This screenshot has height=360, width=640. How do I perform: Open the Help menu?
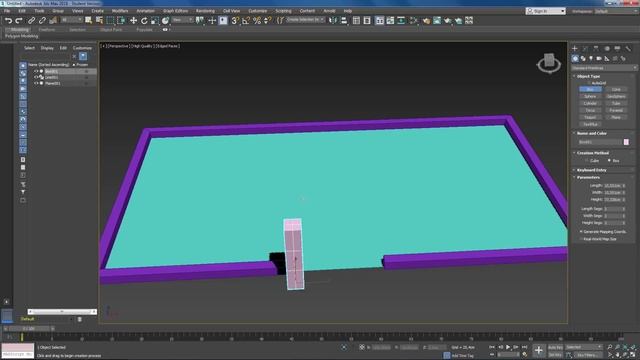(348, 11)
